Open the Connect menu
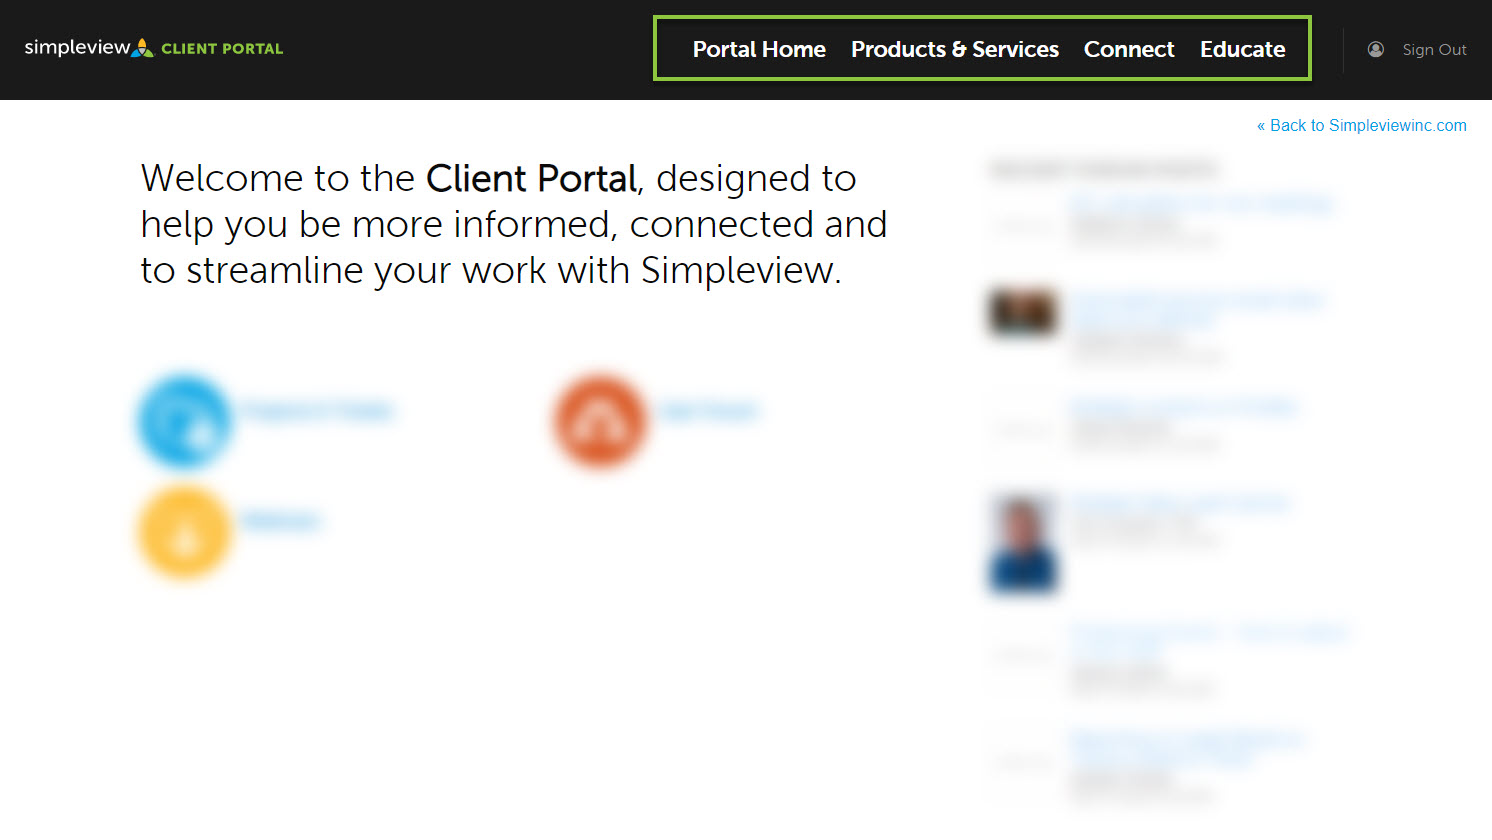1492x840 pixels. [x=1129, y=49]
